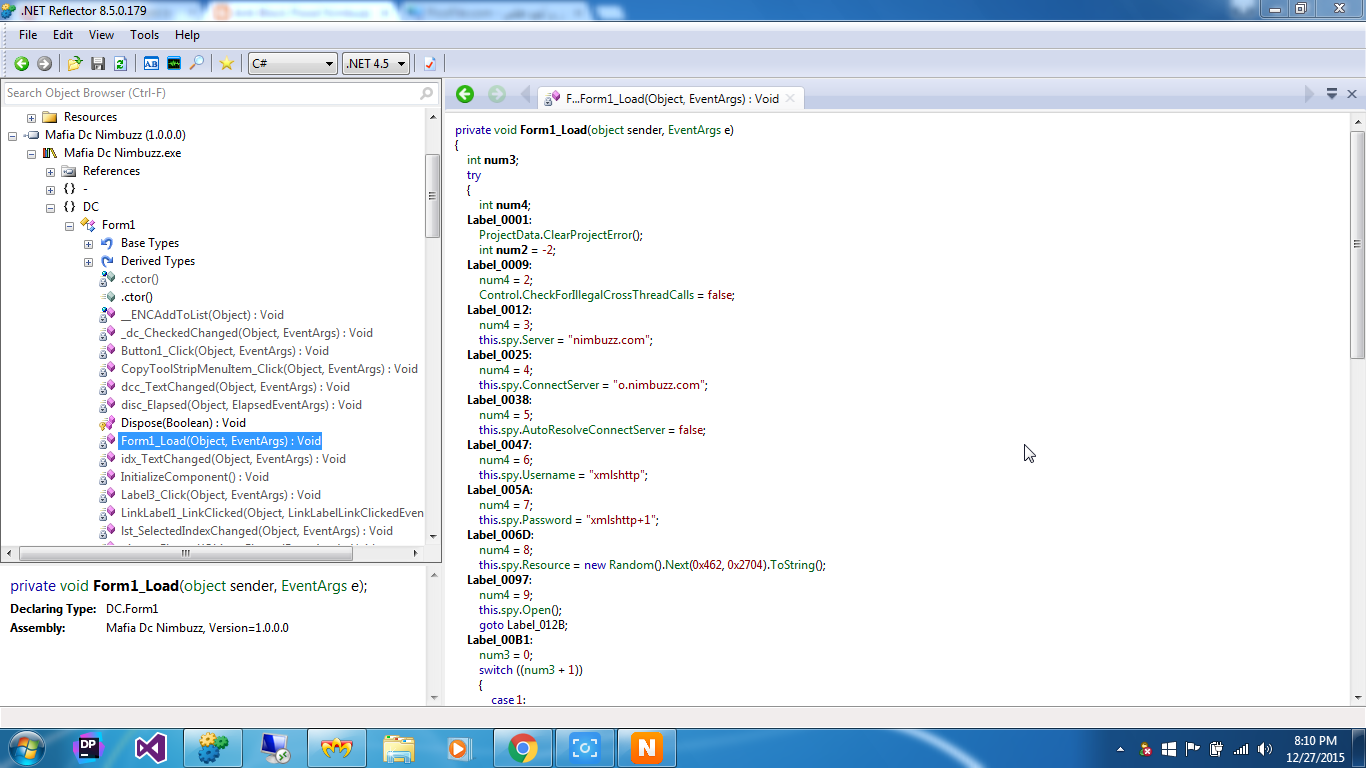Click the Action Center flag tray icon

tap(1193, 748)
